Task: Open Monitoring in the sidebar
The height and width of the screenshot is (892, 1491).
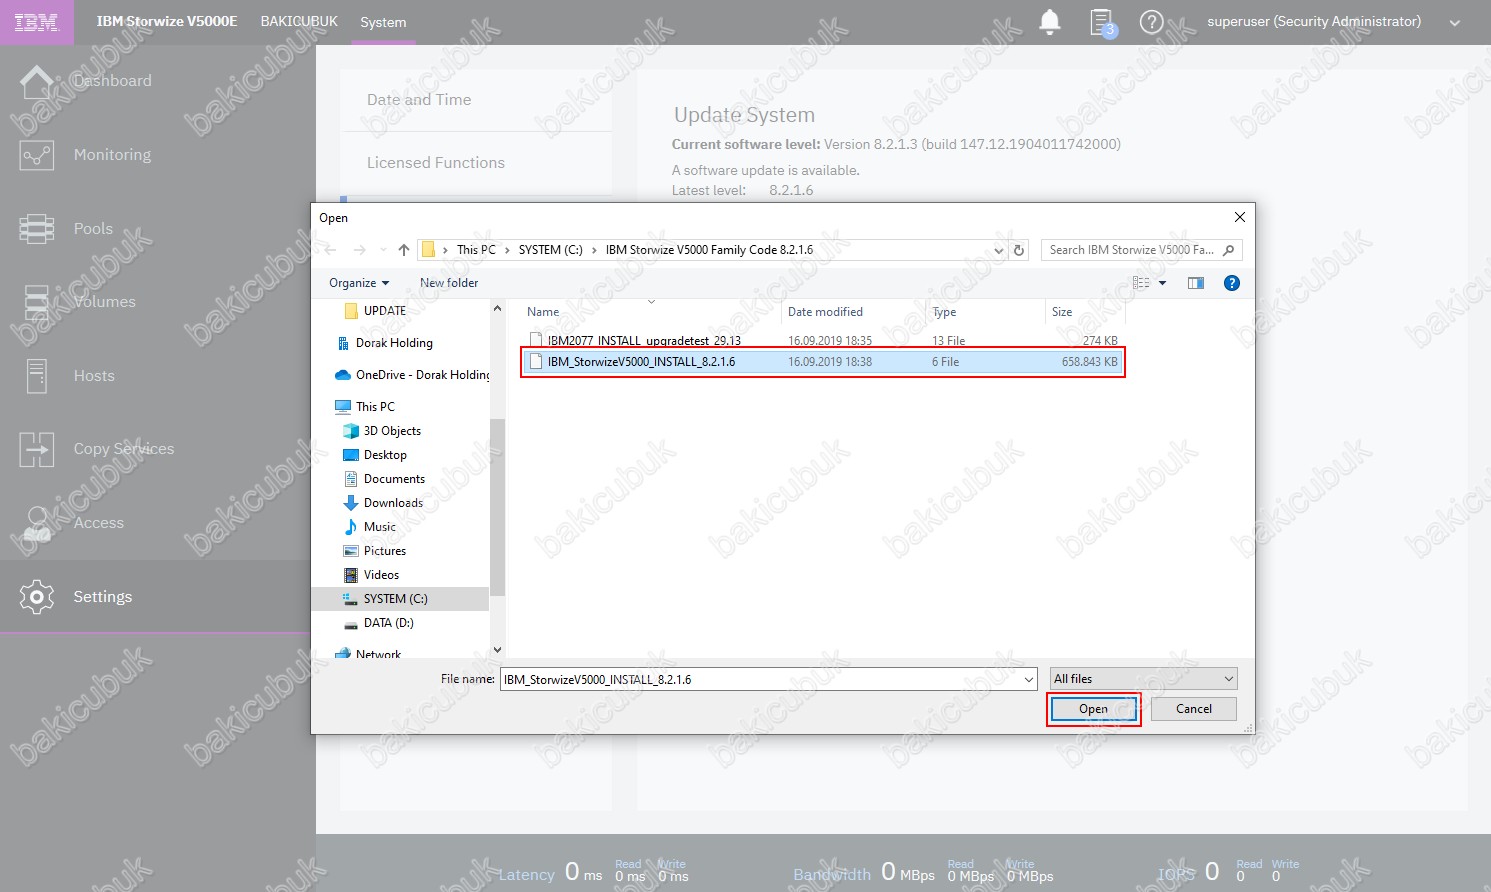Action: pos(112,155)
